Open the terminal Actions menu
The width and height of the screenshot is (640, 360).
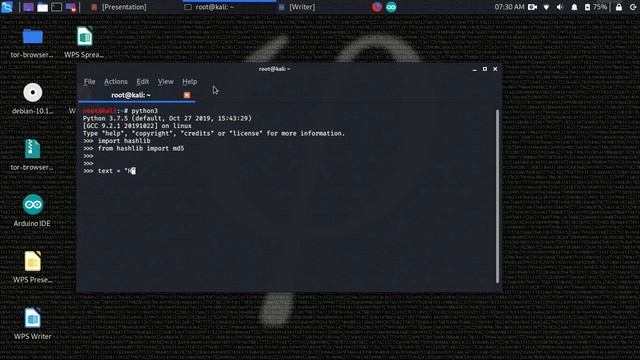(x=116, y=82)
